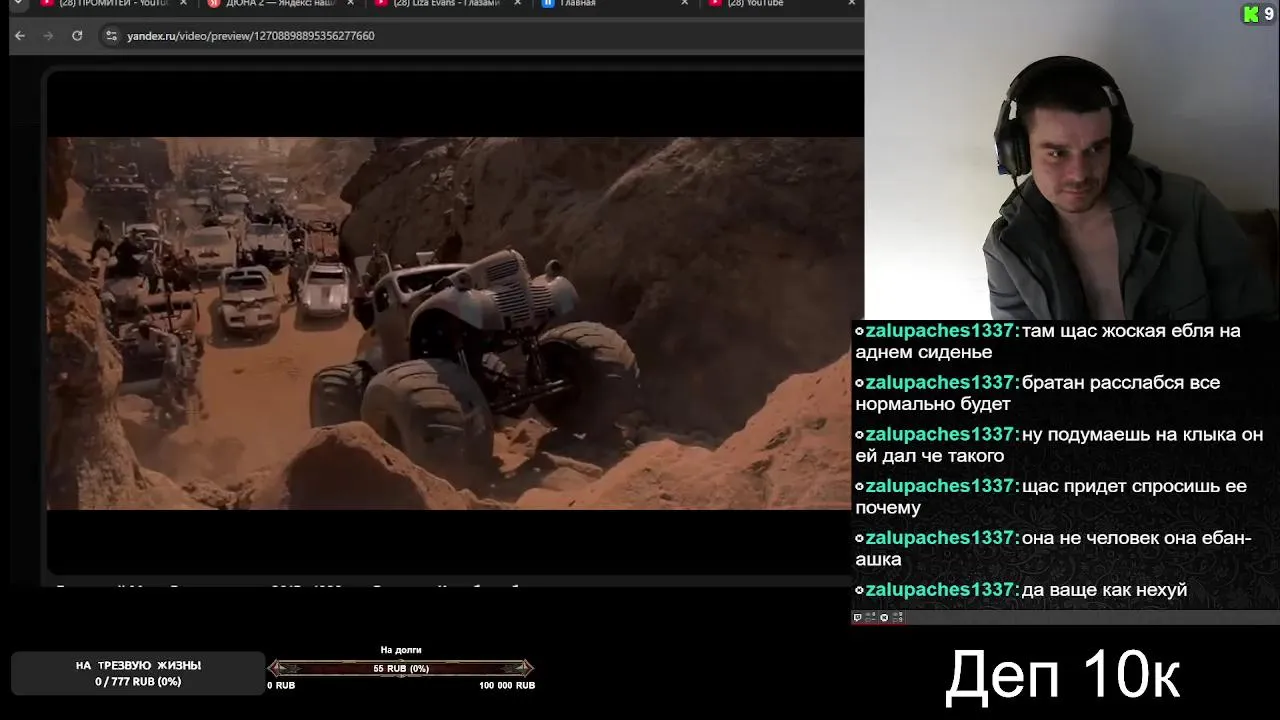The width and height of the screenshot is (1280, 720).
Task: Click the 0 RUB start label
Action: (281, 685)
